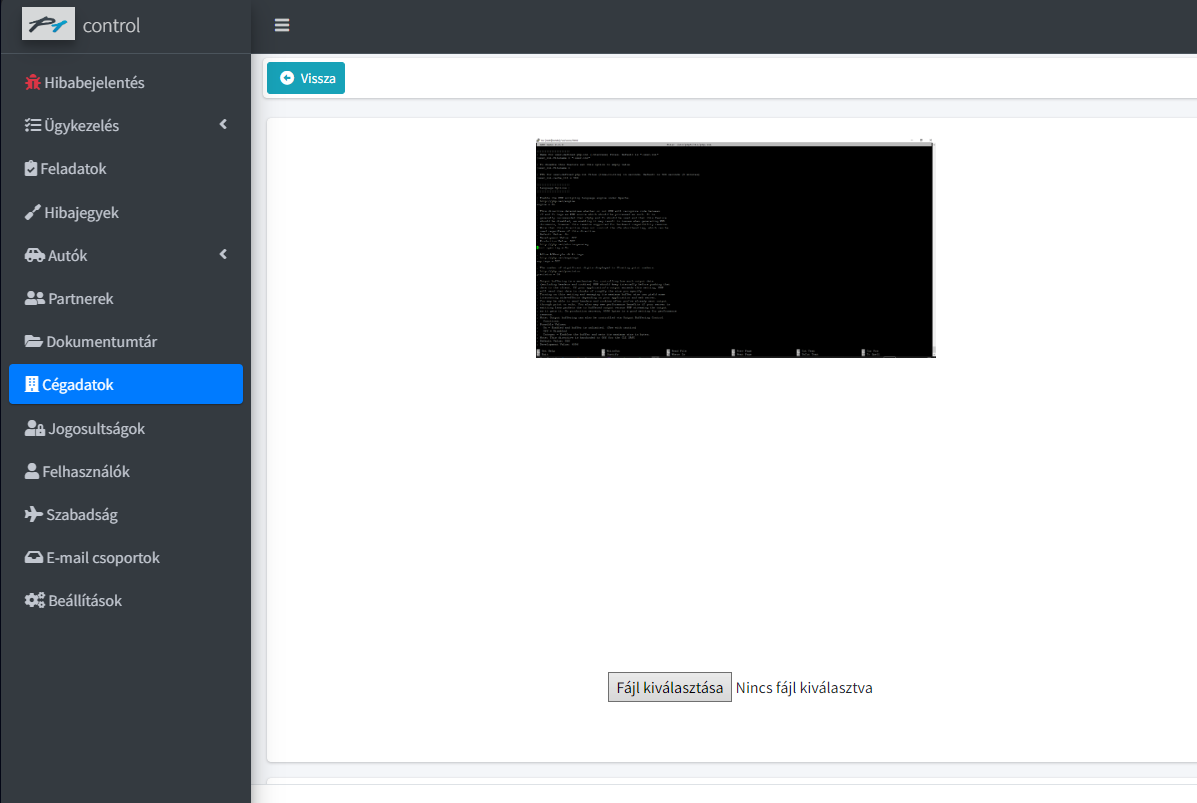Expand the Autók submenu arrow
The width and height of the screenshot is (1197, 803).
[x=223, y=255]
